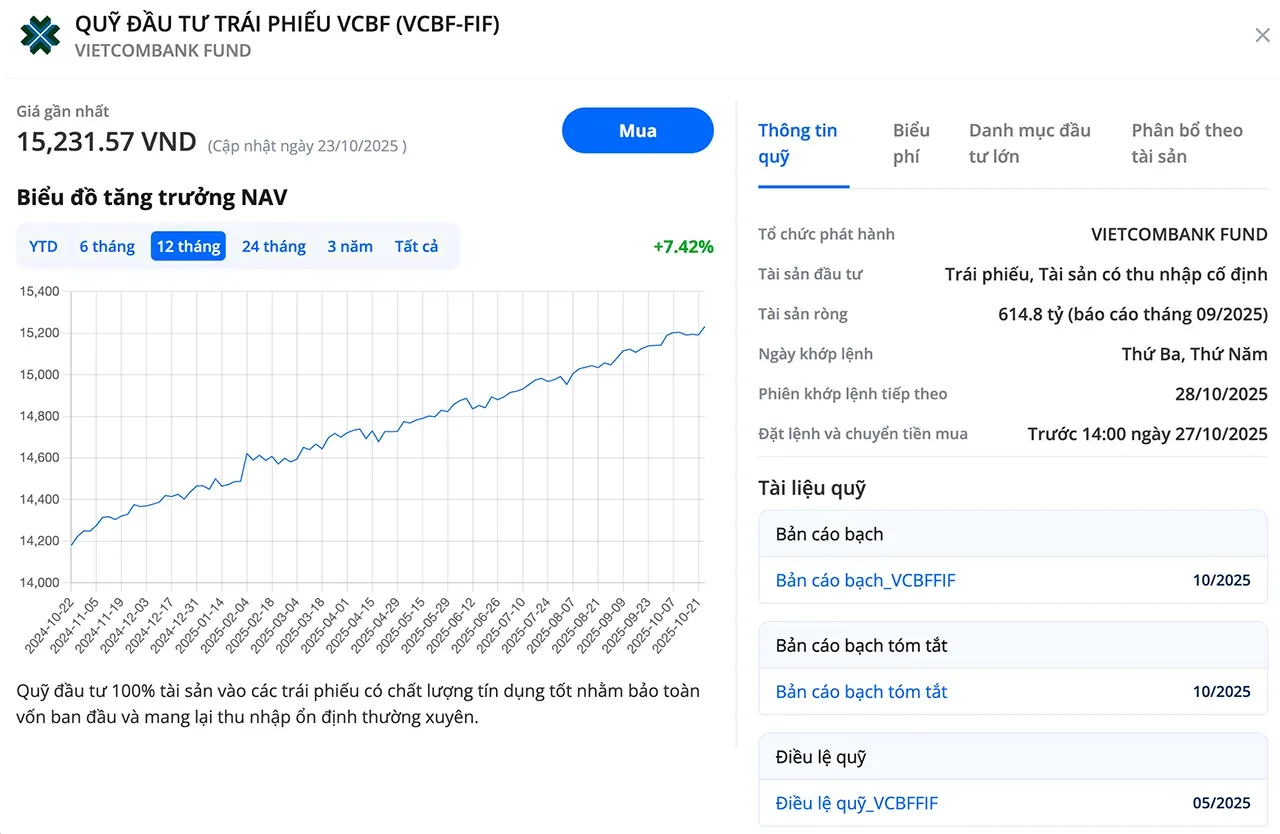The image size is (1280, 834).
Task: Select the 12 tháng range option
Action: (x=188, y=246)
